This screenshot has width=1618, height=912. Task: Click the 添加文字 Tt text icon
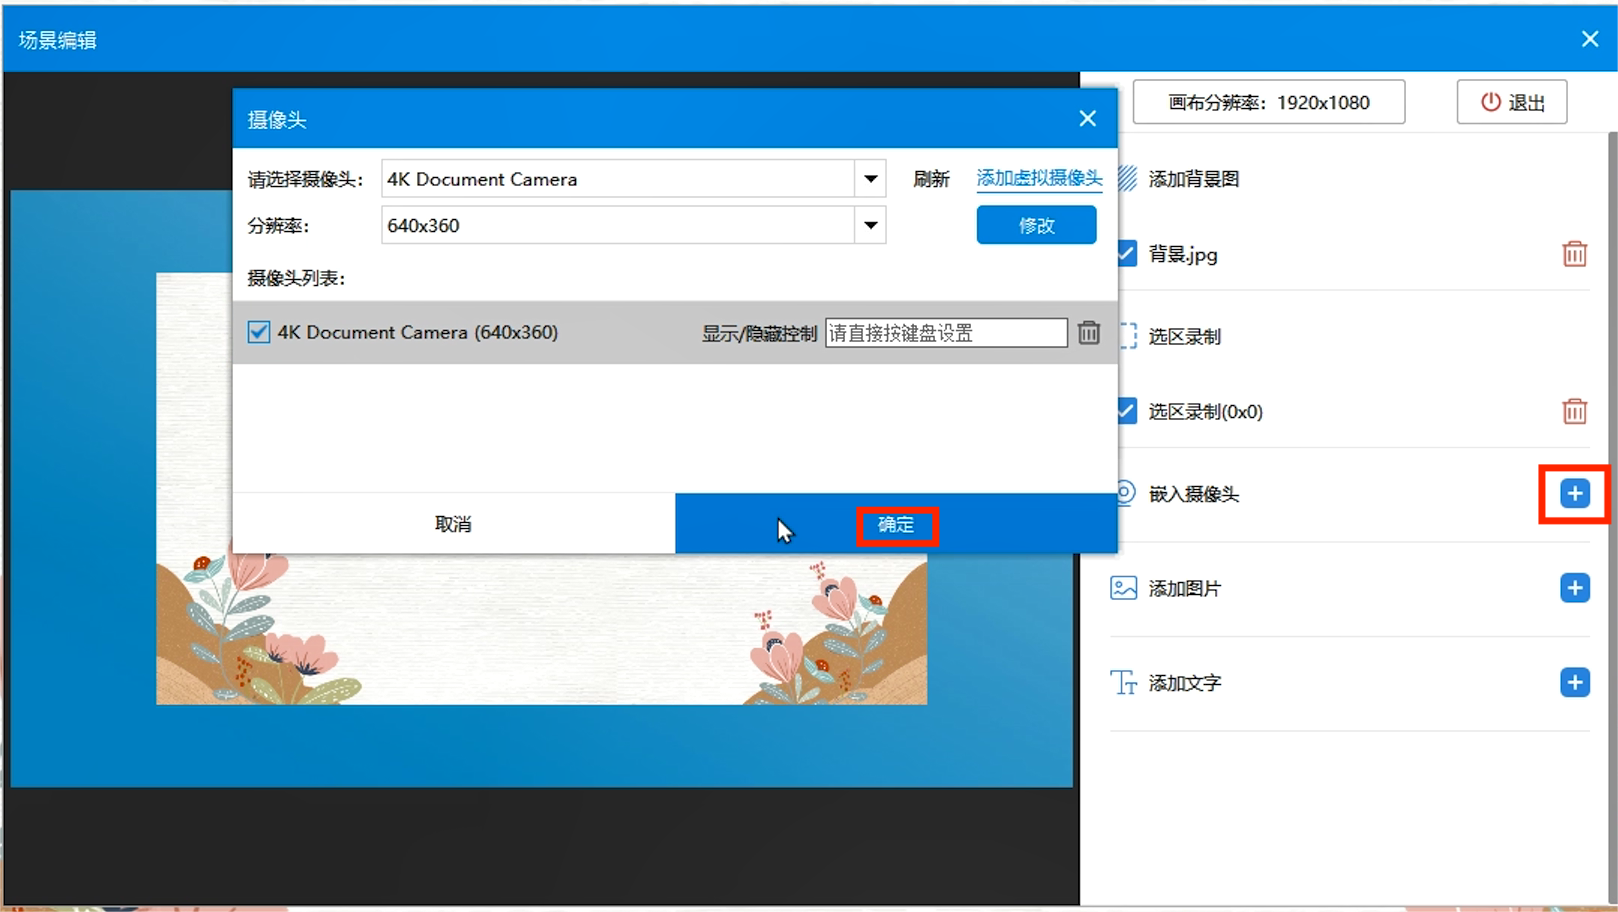tap(1124, 682)
